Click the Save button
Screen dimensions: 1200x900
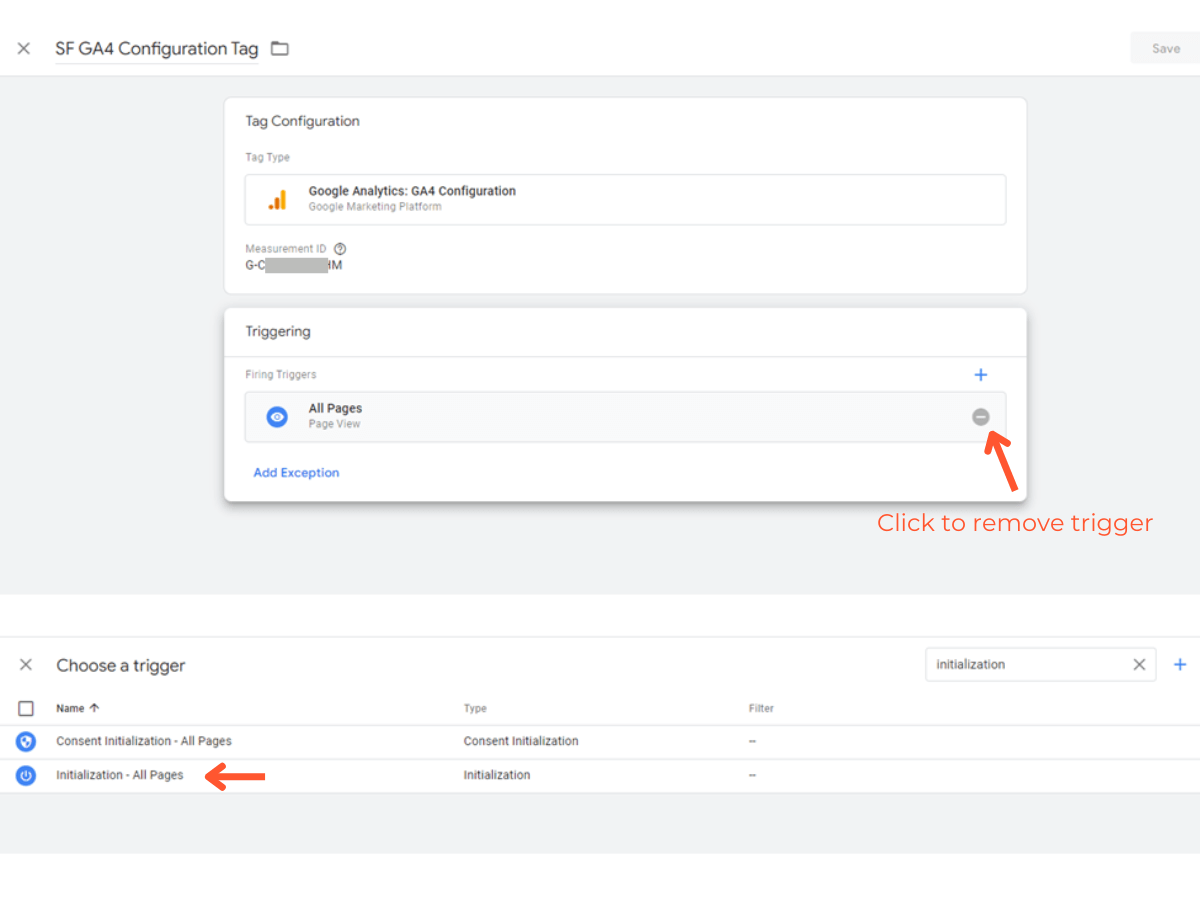click(x=1165, y=48)
